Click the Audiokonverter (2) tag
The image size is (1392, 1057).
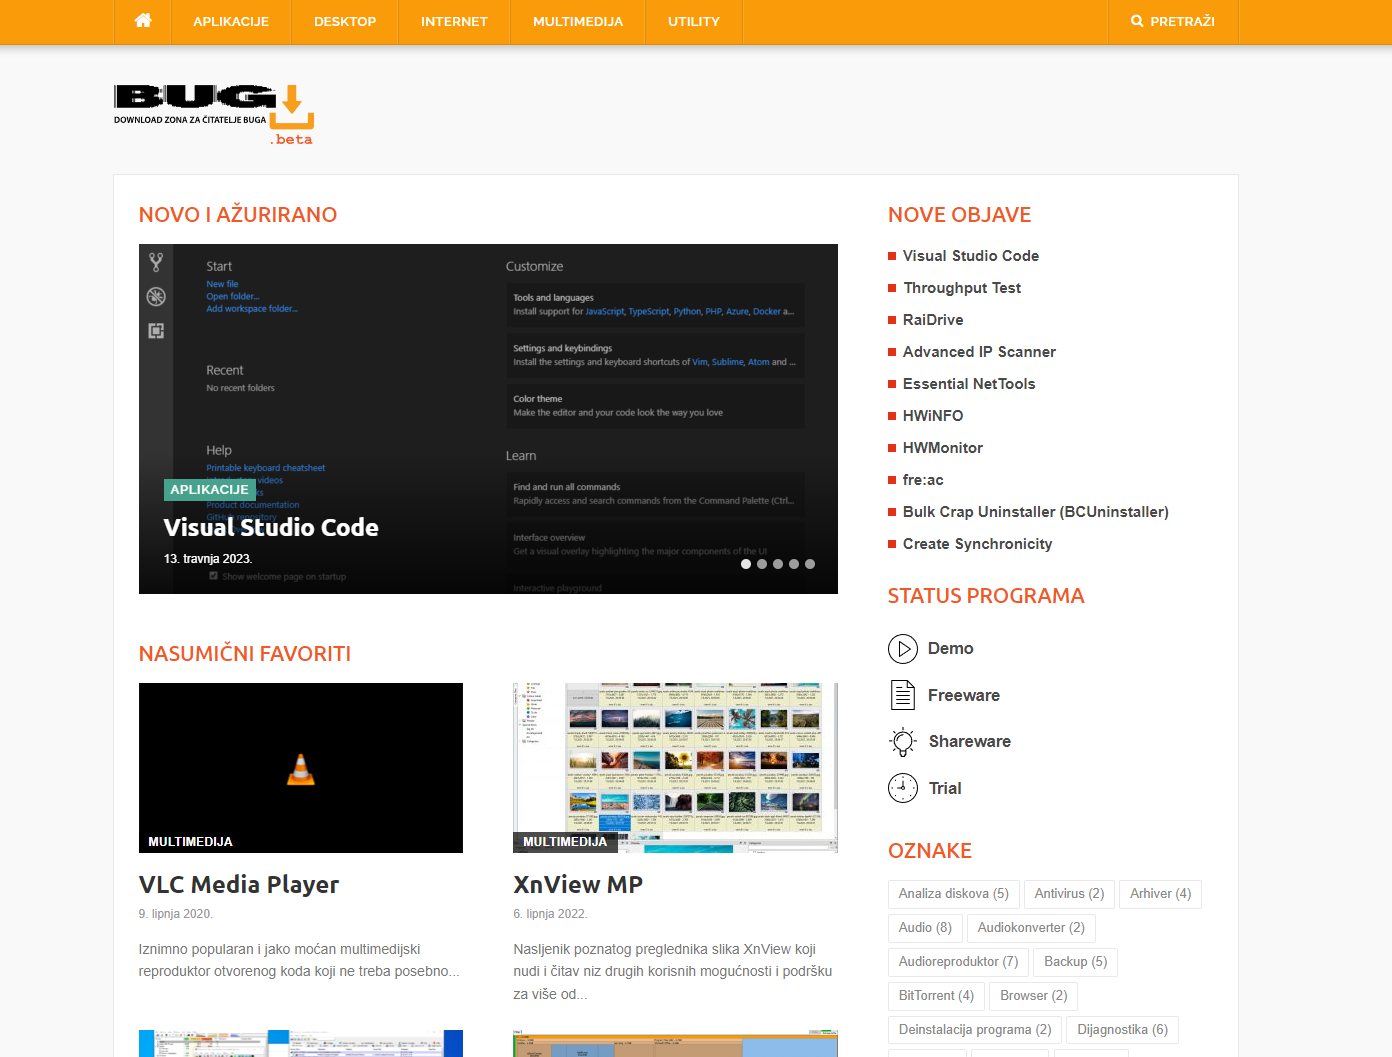click(1031, 928)
